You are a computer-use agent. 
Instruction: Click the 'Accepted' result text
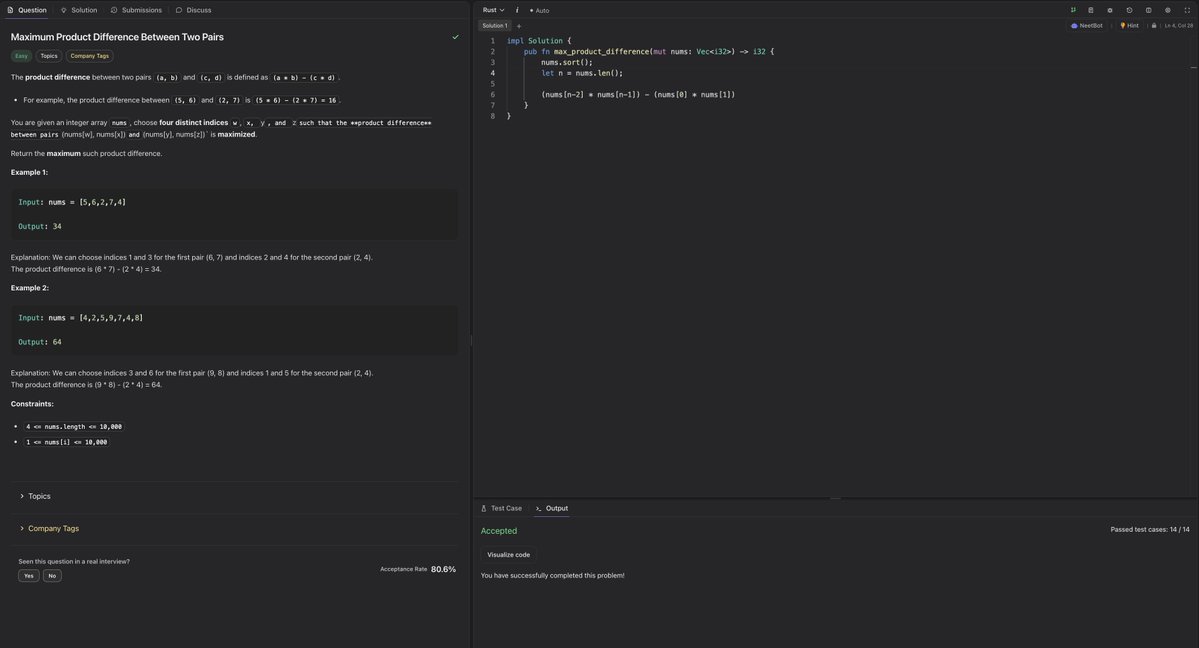[x=499, y=531]
